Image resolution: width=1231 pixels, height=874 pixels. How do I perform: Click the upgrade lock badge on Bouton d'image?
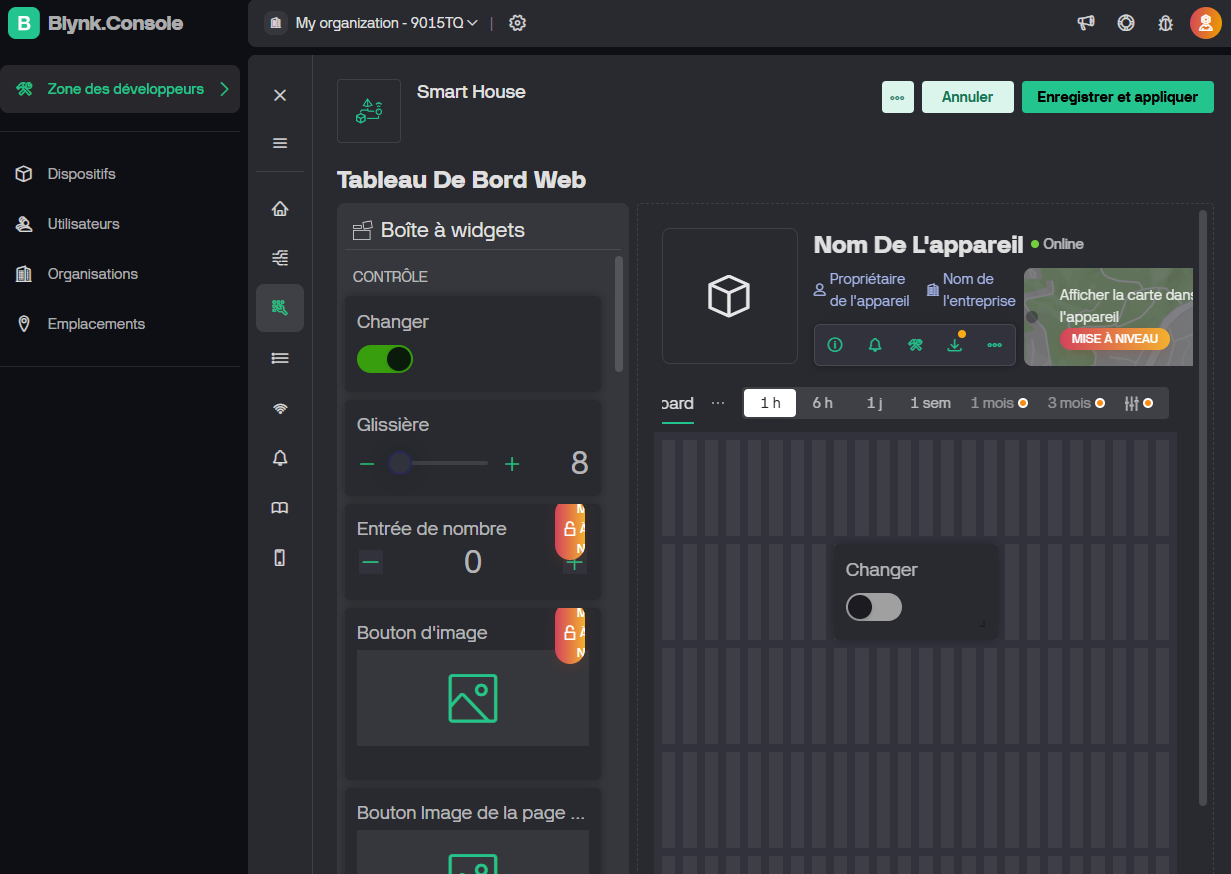click(570, 634)
